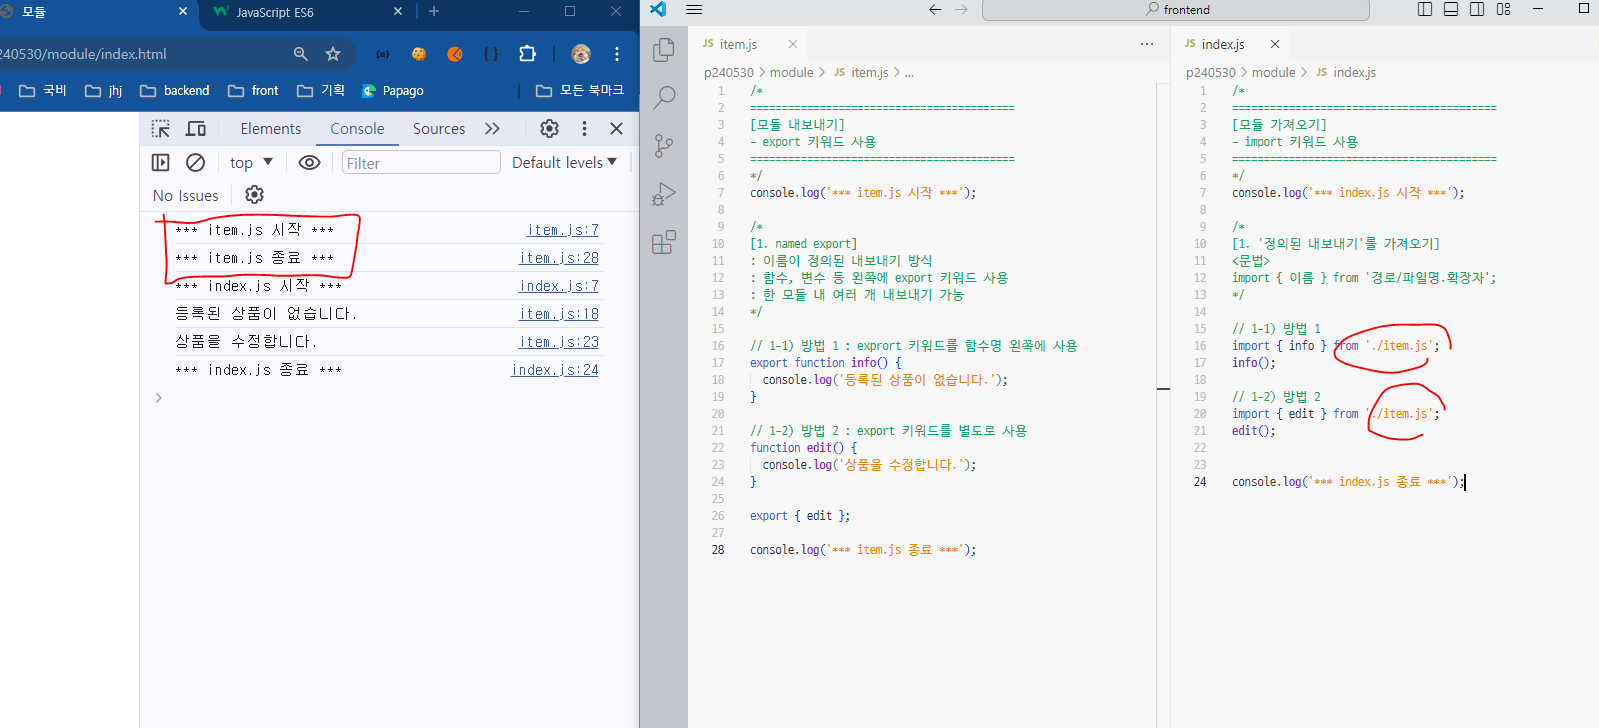Clear the console
Screen dimensions: 1599x728
[x=196, y=163]
